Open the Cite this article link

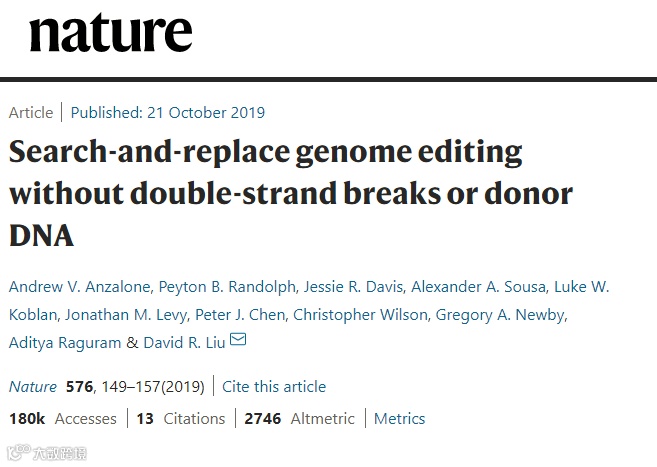pos(274,386)
